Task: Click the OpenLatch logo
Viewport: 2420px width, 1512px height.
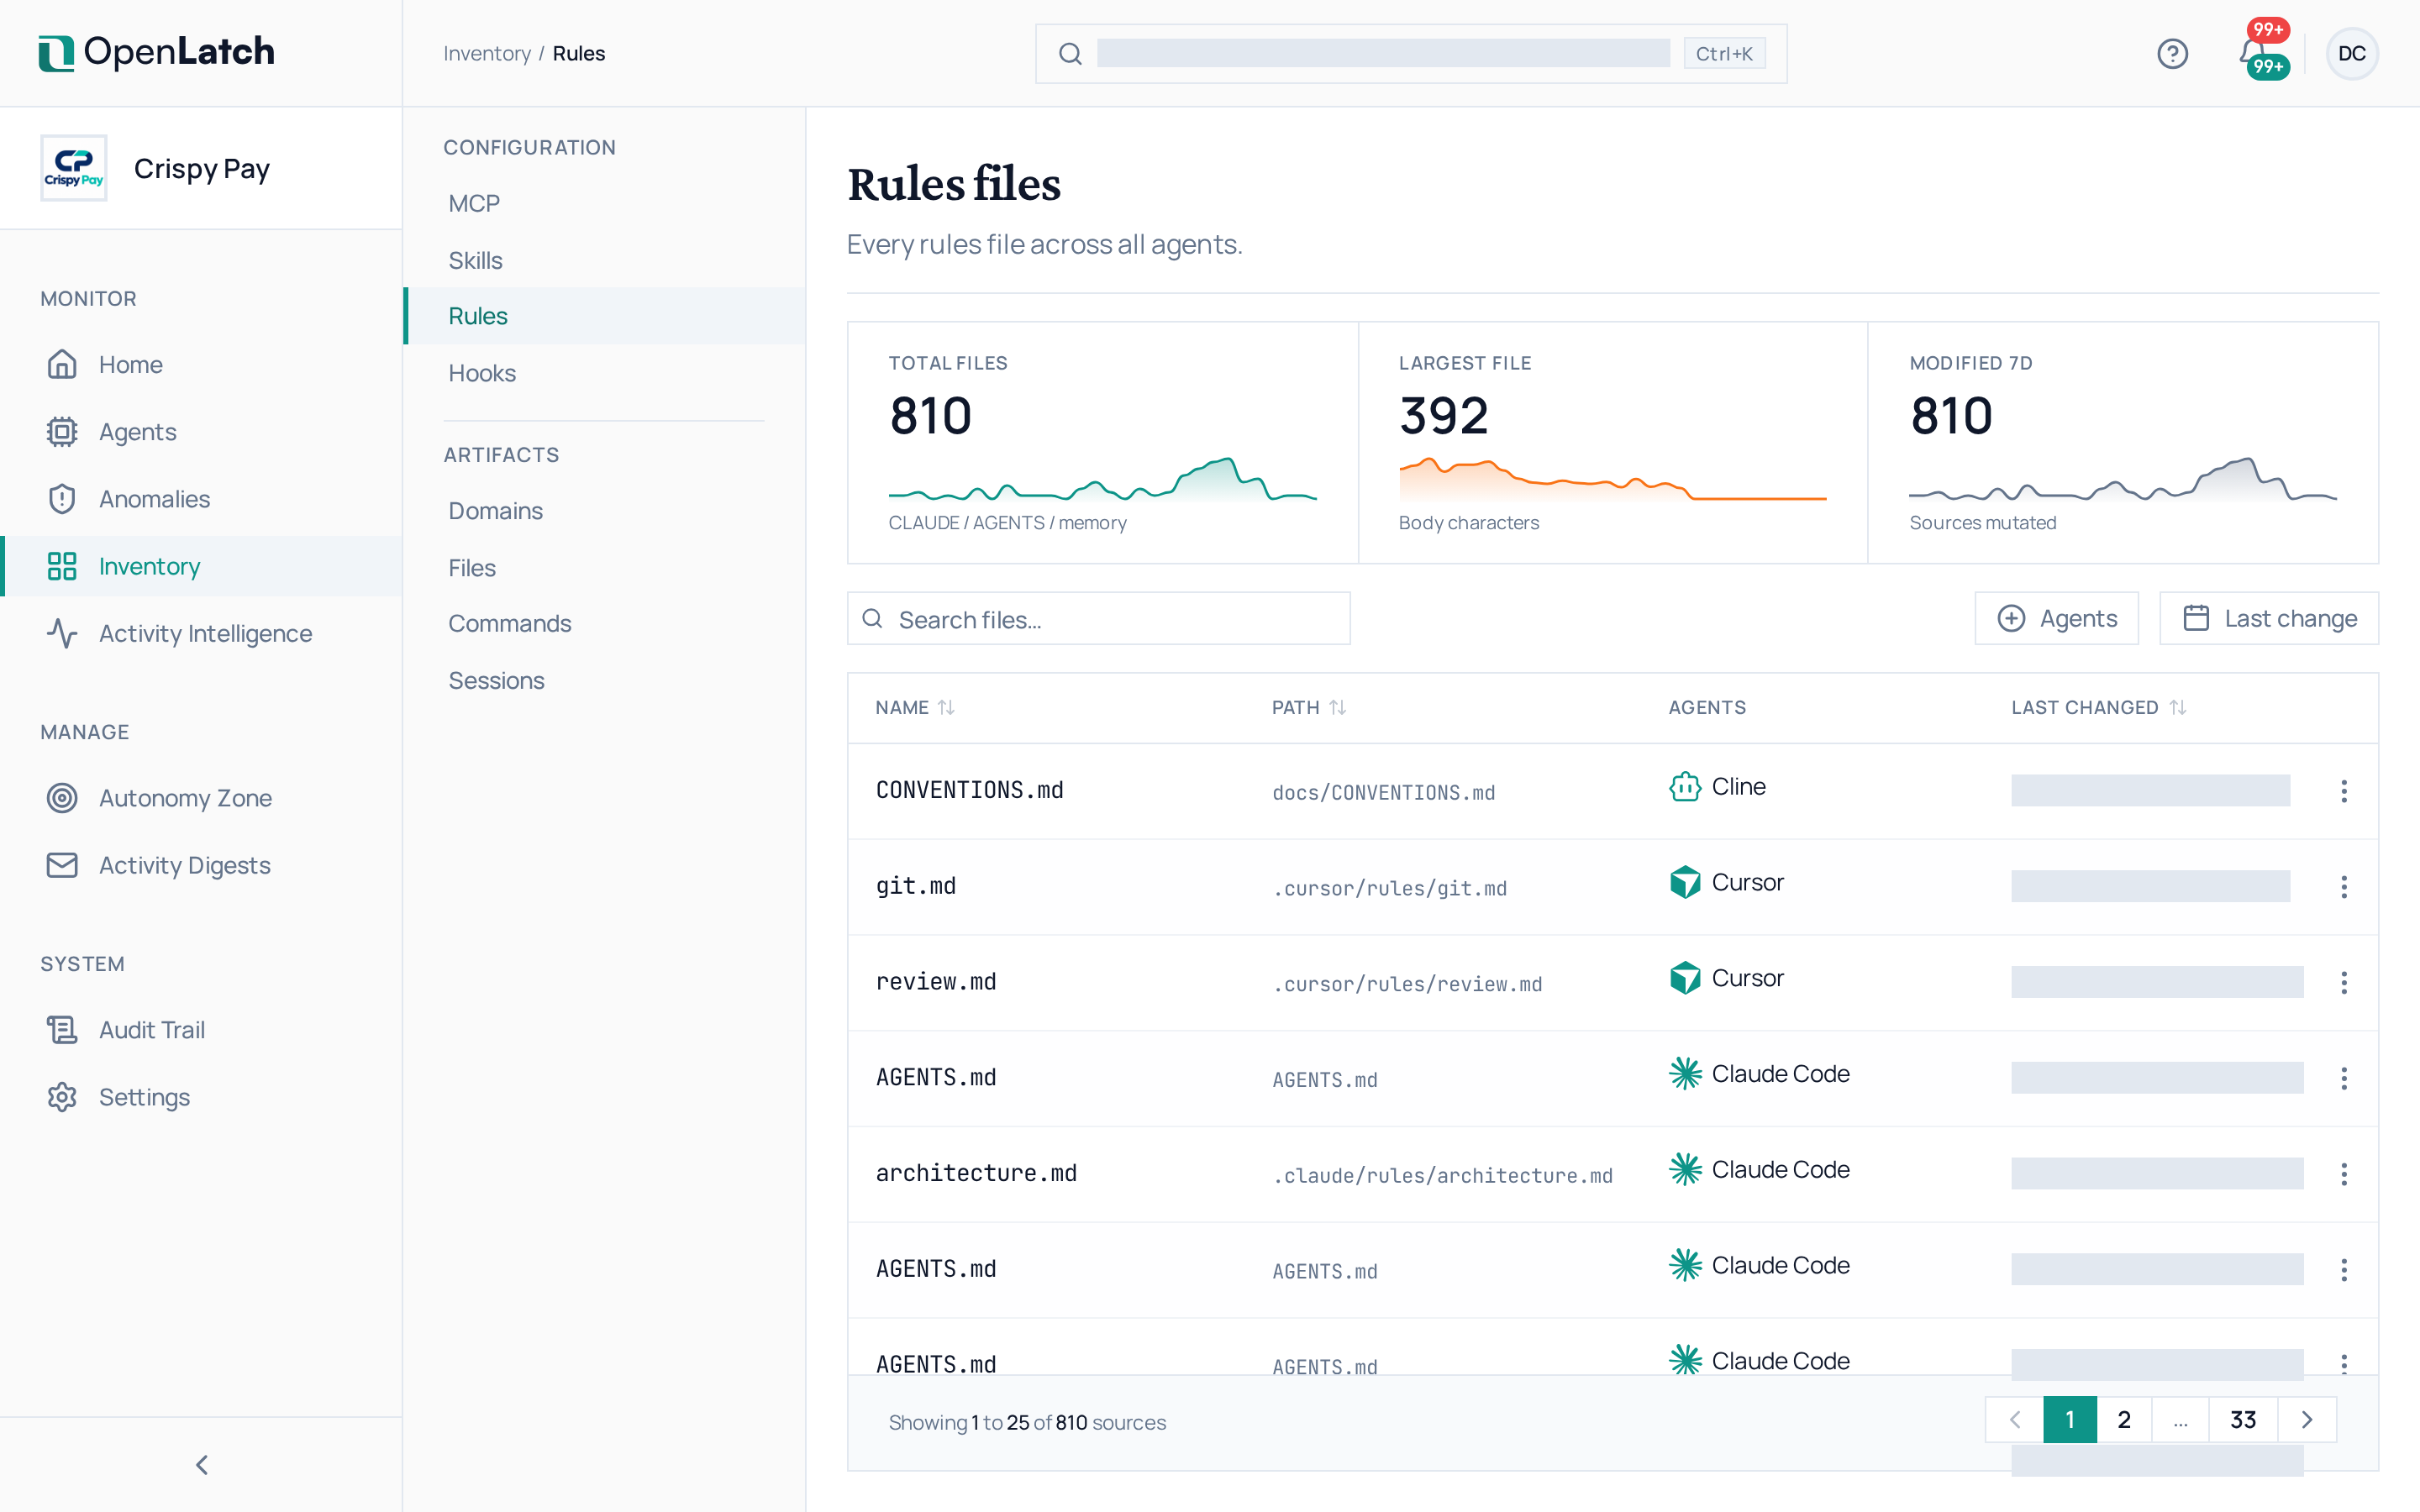Action: coord(157,52)
